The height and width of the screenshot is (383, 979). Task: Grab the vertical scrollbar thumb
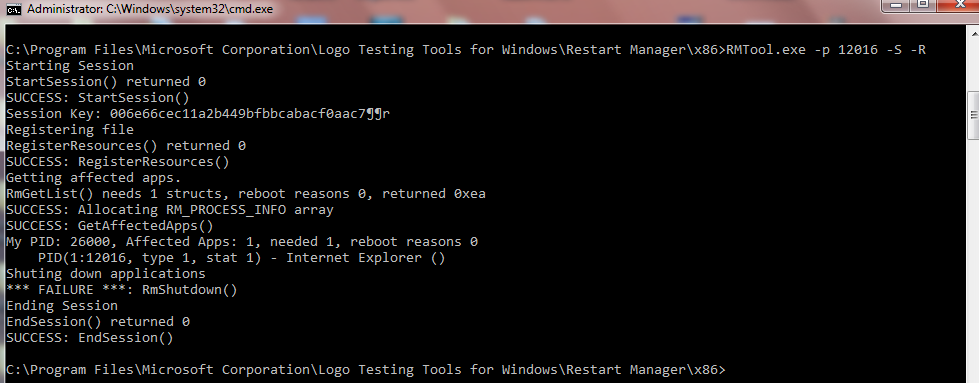coord(973,114)
